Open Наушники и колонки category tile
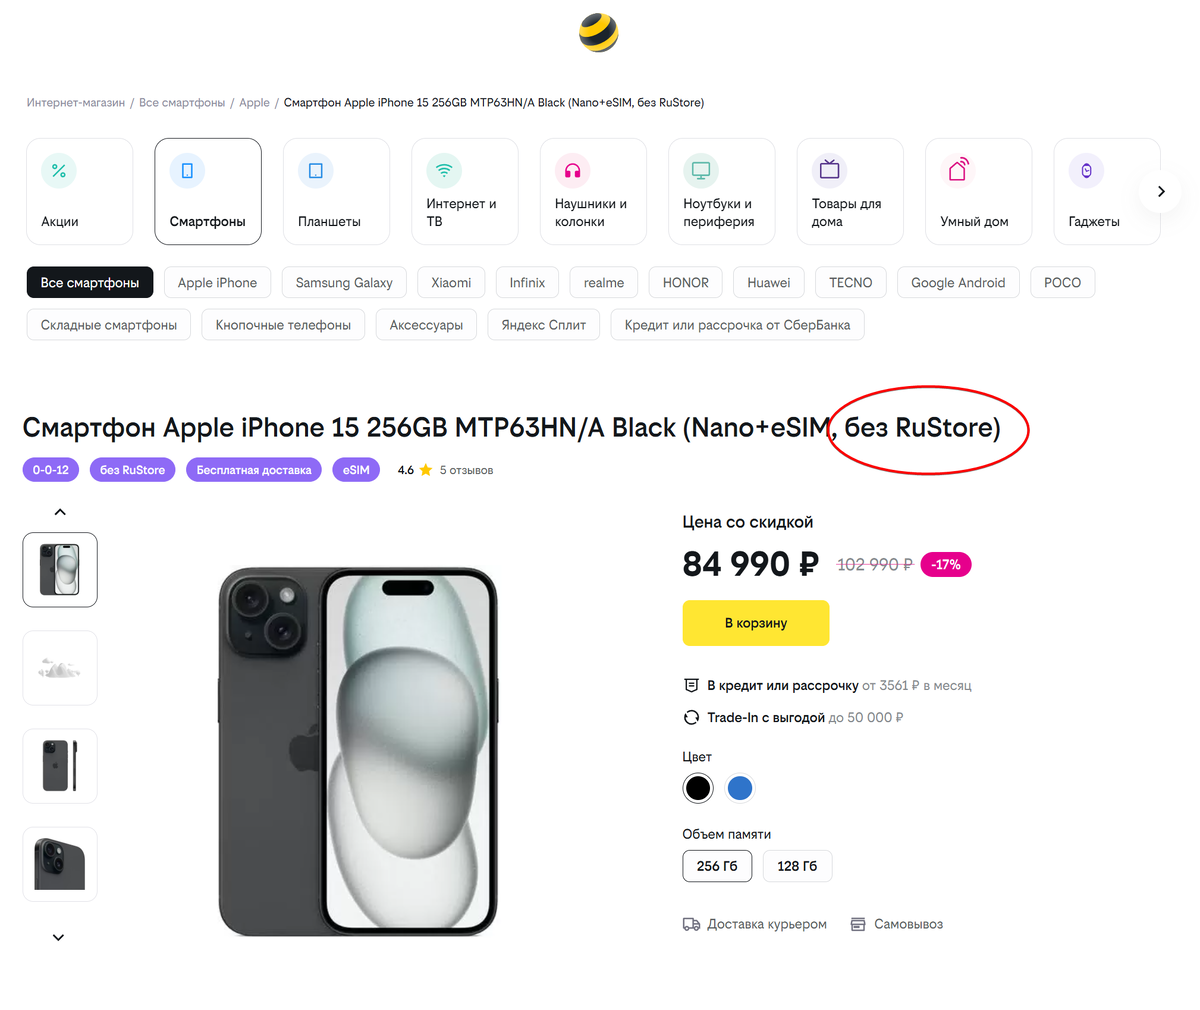 click(593, 191)
